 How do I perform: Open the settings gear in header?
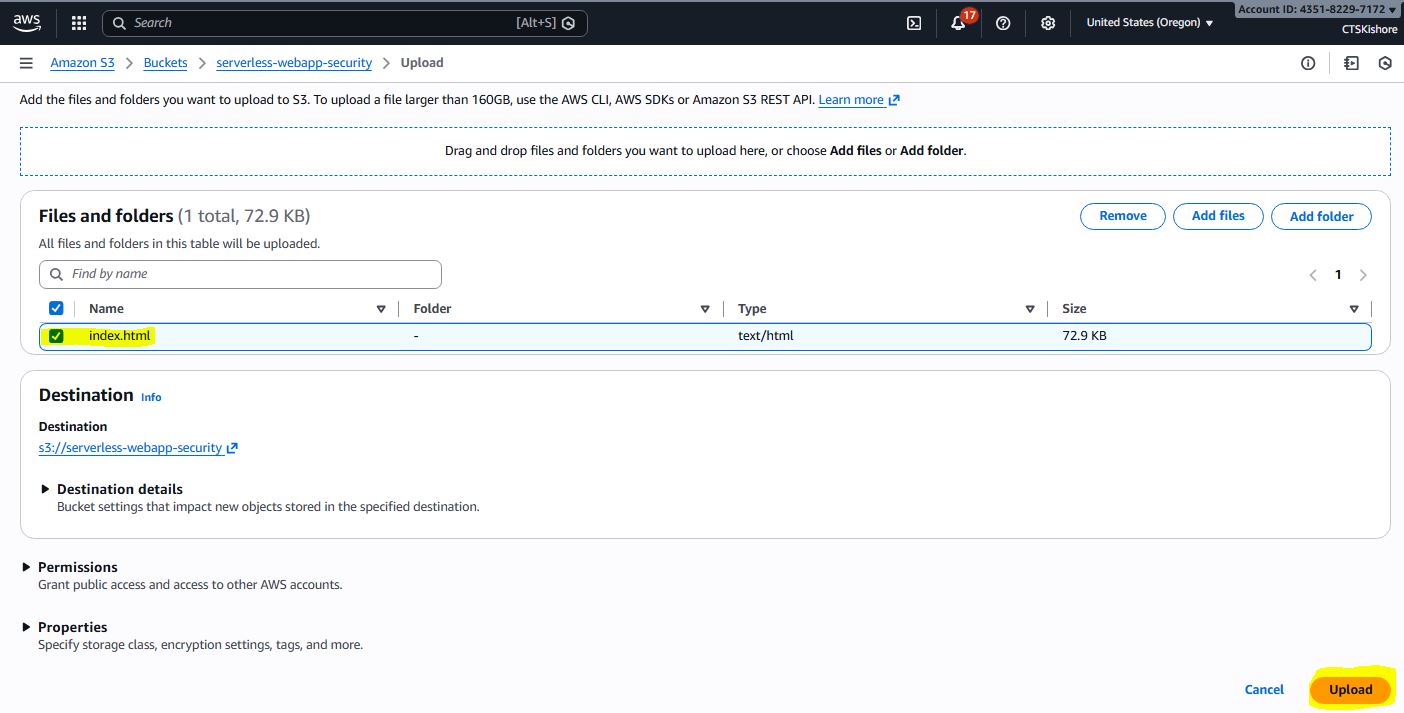[x=1047, y=23]
